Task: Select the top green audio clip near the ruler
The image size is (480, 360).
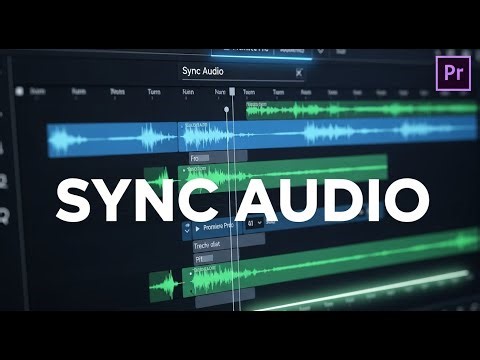Action: click(x=362, y=110)
